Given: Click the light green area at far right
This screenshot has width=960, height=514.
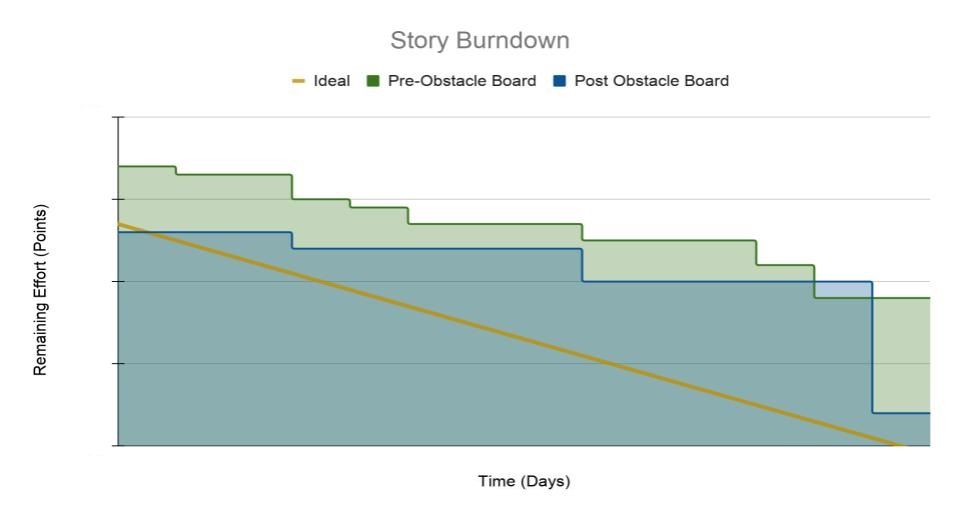Looking at the screenshot, I should click(901, 355).
